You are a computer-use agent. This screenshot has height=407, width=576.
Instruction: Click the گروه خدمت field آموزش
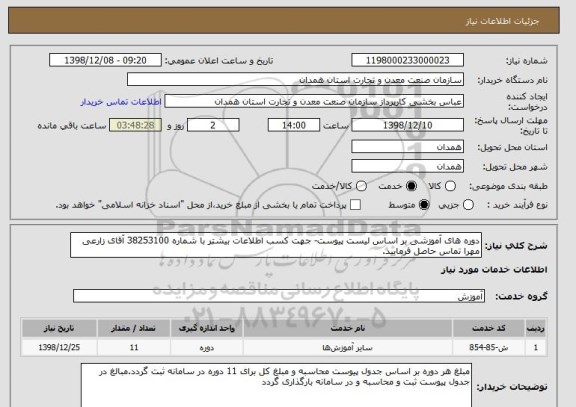point(279,296)
